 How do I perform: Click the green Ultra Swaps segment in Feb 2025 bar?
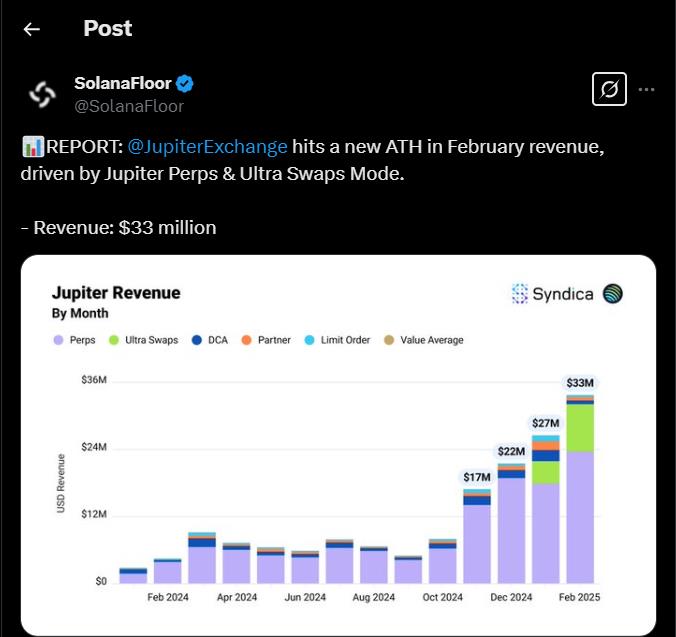(x=580, y=428)
